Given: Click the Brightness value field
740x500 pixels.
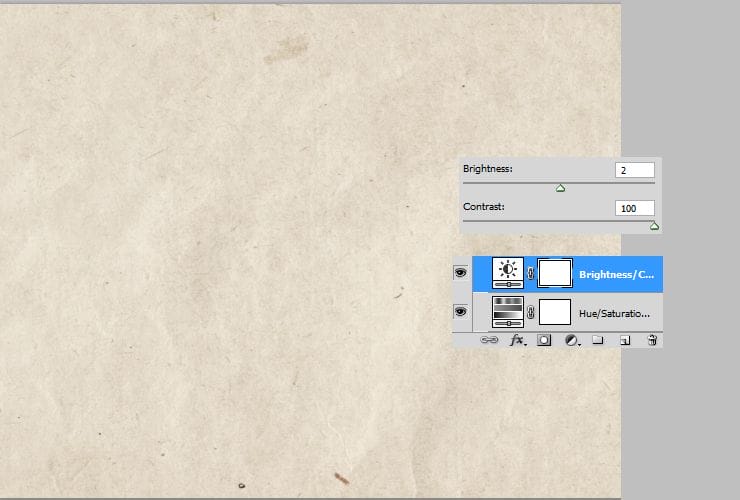Looking at the screenshot, I should 635,170.
